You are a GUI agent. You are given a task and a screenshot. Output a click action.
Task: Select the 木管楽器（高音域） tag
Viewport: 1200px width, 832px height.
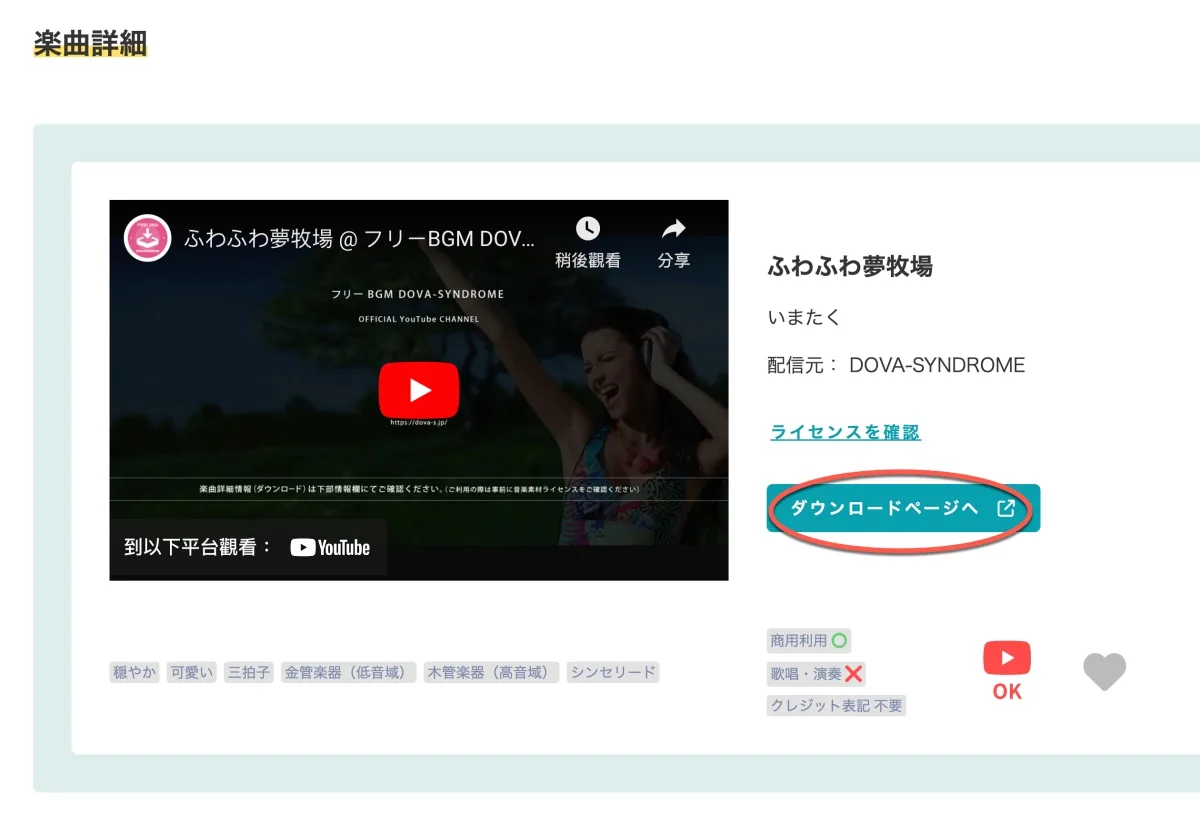[x=491, y=672]
